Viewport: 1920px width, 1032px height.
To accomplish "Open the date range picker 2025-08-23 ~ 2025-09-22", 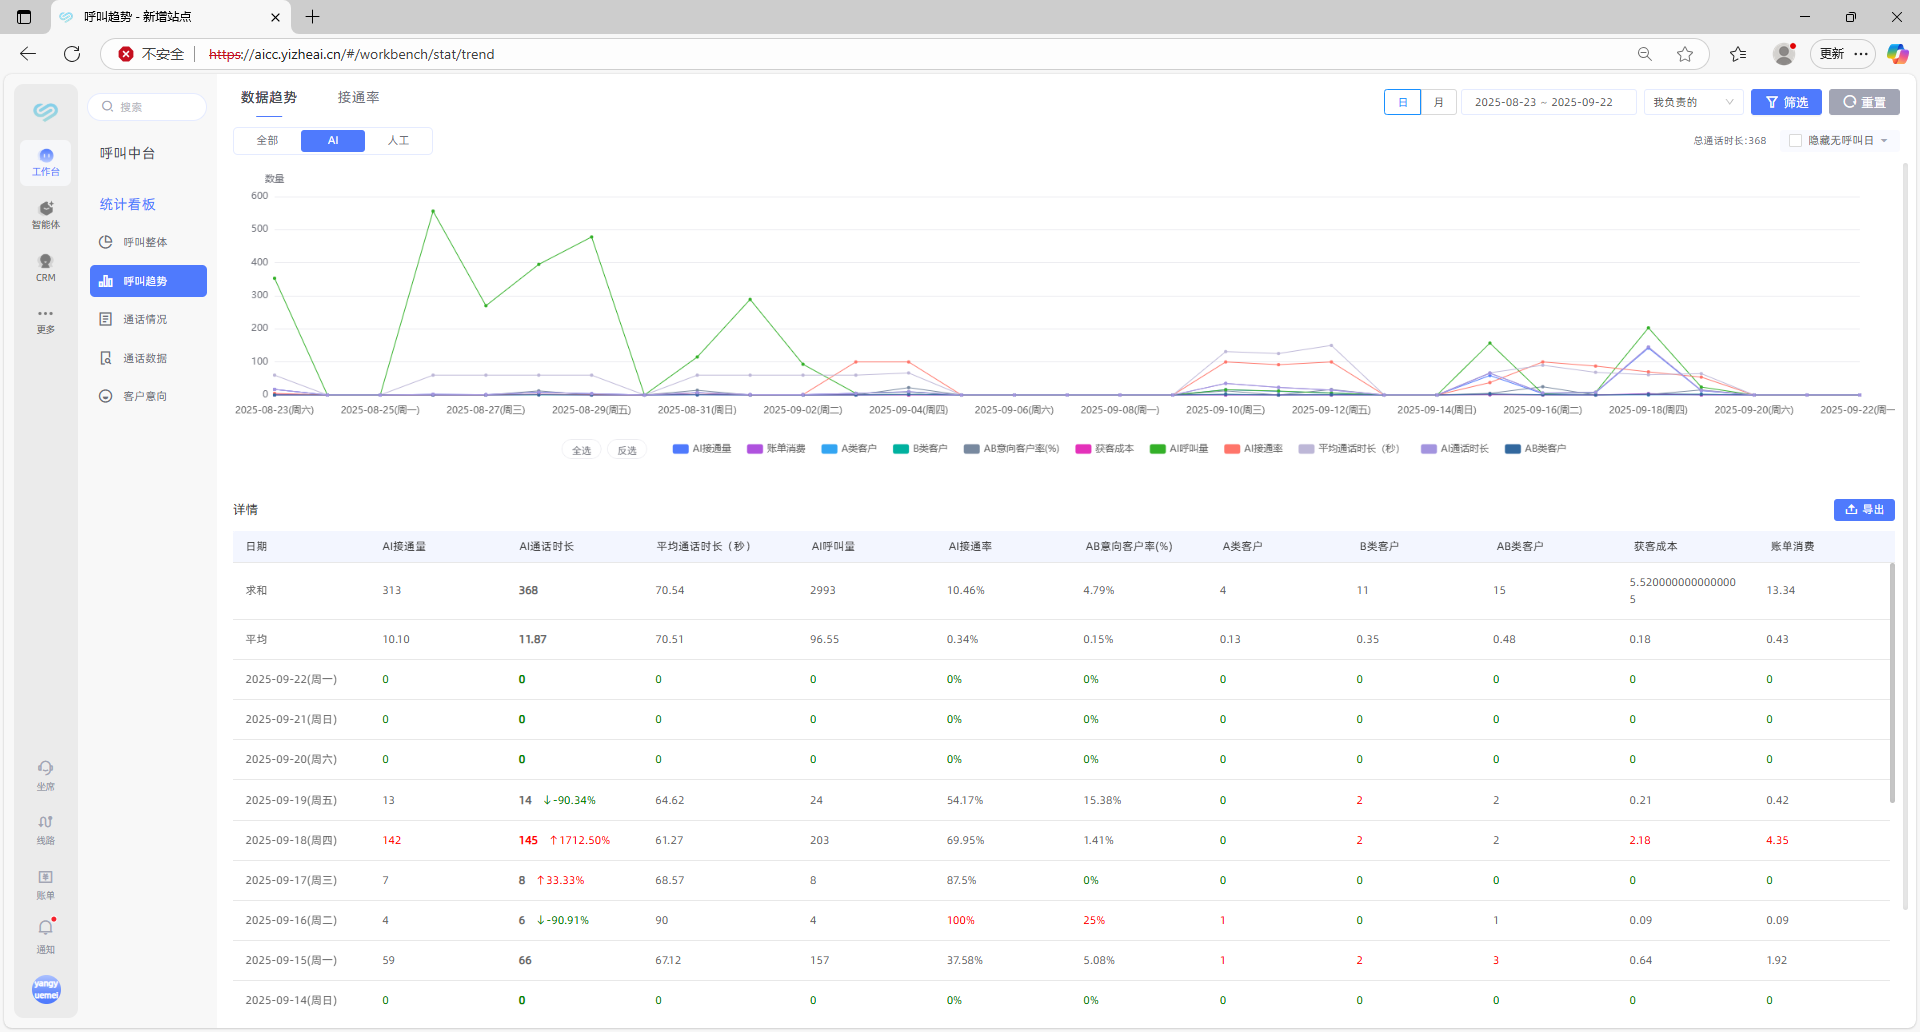I will (1546, 102).
